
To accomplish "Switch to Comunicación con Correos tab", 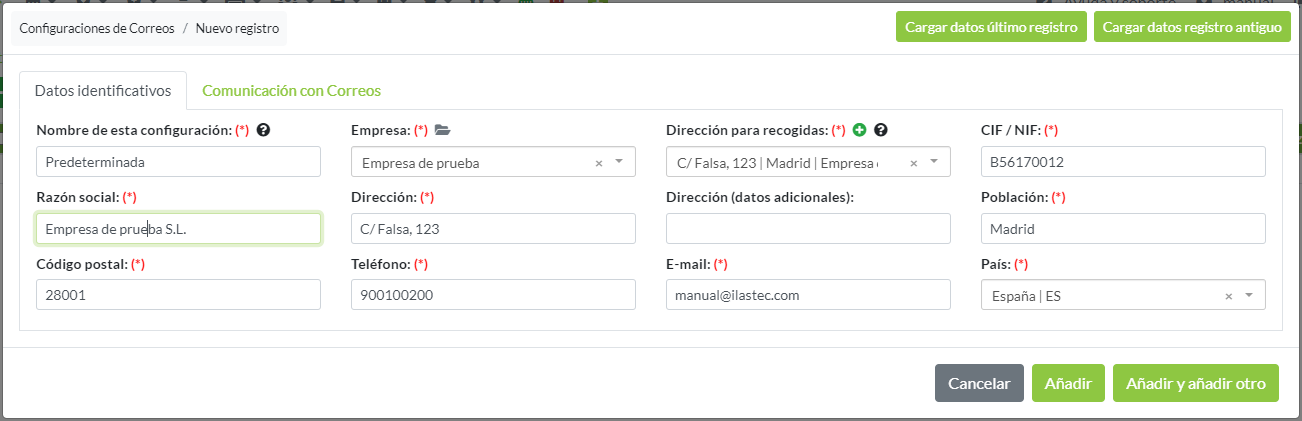I will click(291, 90).
